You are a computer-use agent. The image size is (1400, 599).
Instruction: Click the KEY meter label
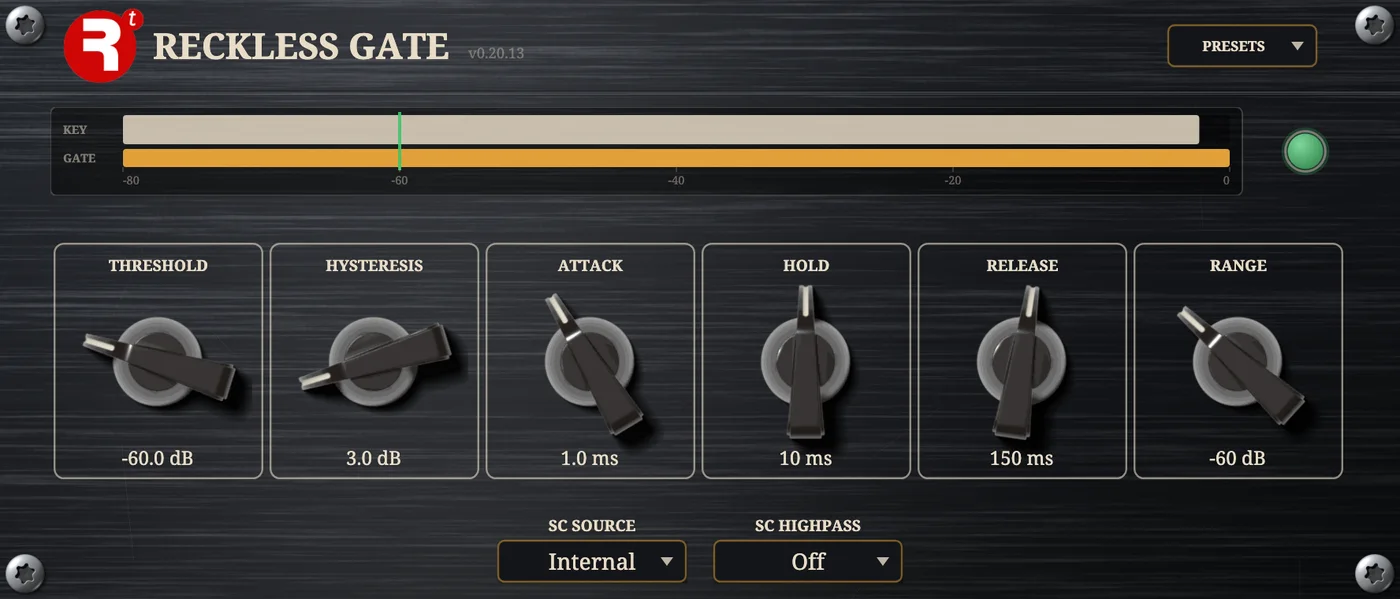pyautogui.click(x=75, y=130)
